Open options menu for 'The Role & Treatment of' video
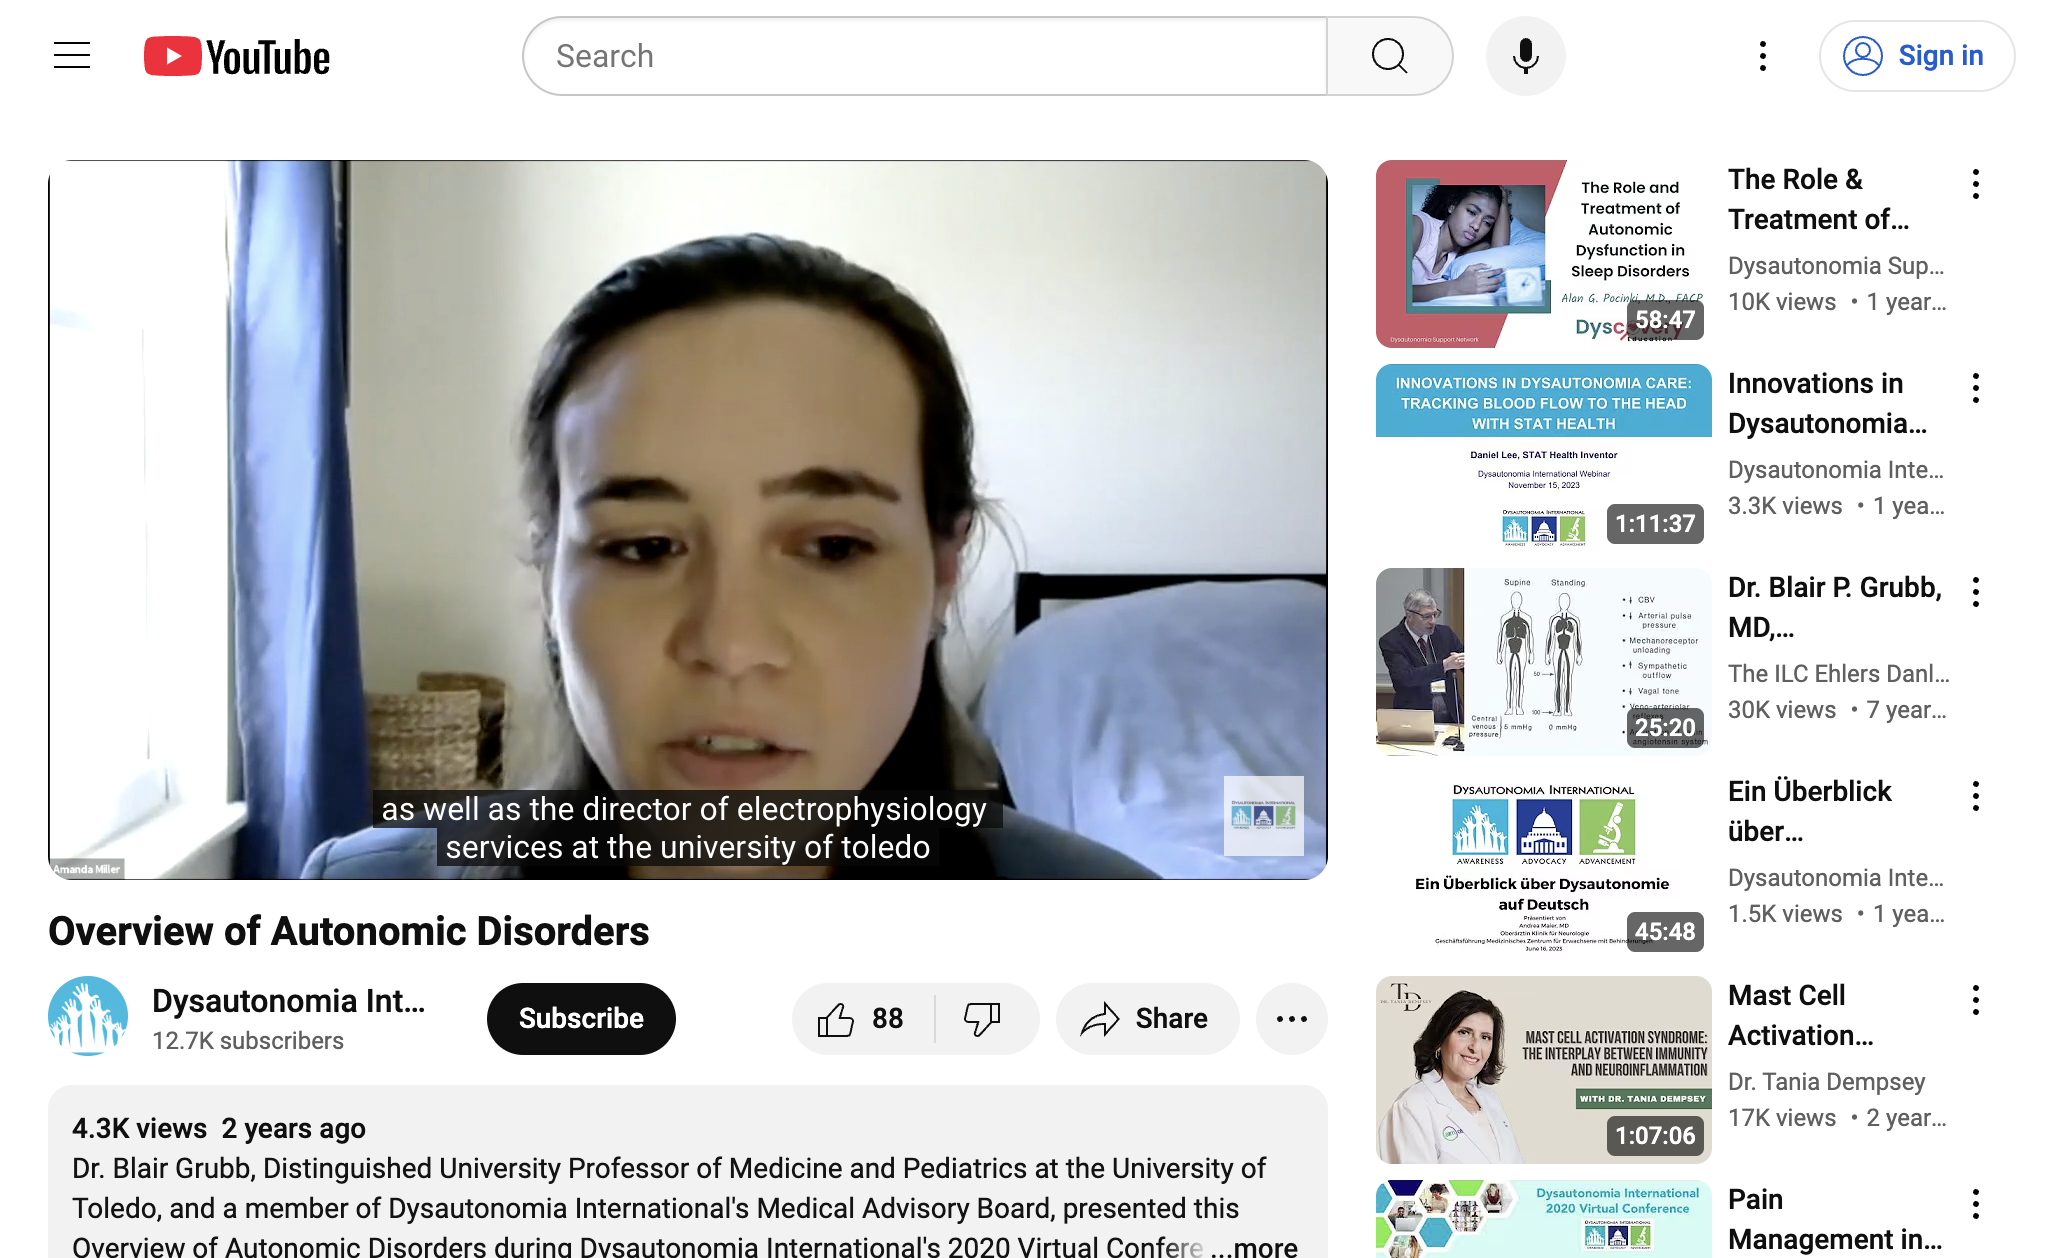This screenshot has width=2048, height=1258. pyautogui.click(x=1976, y=184)
